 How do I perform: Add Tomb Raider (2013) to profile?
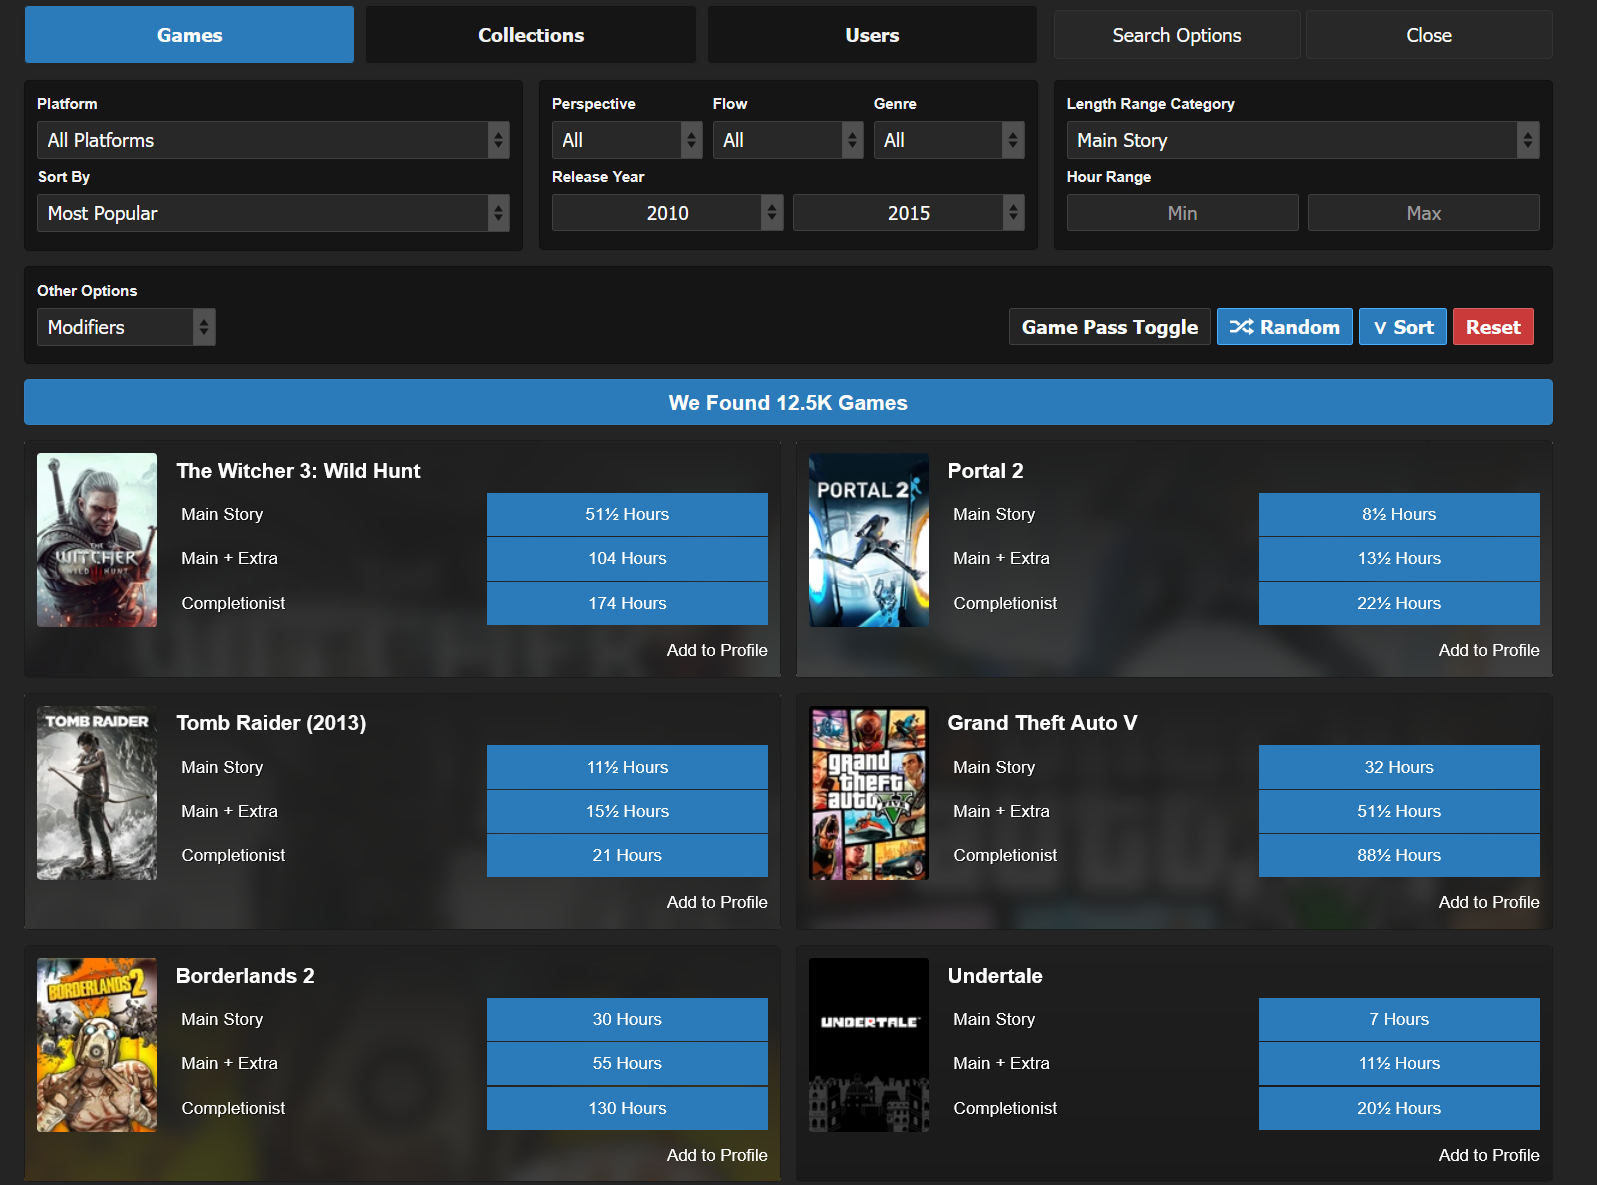tap(717, 902)
